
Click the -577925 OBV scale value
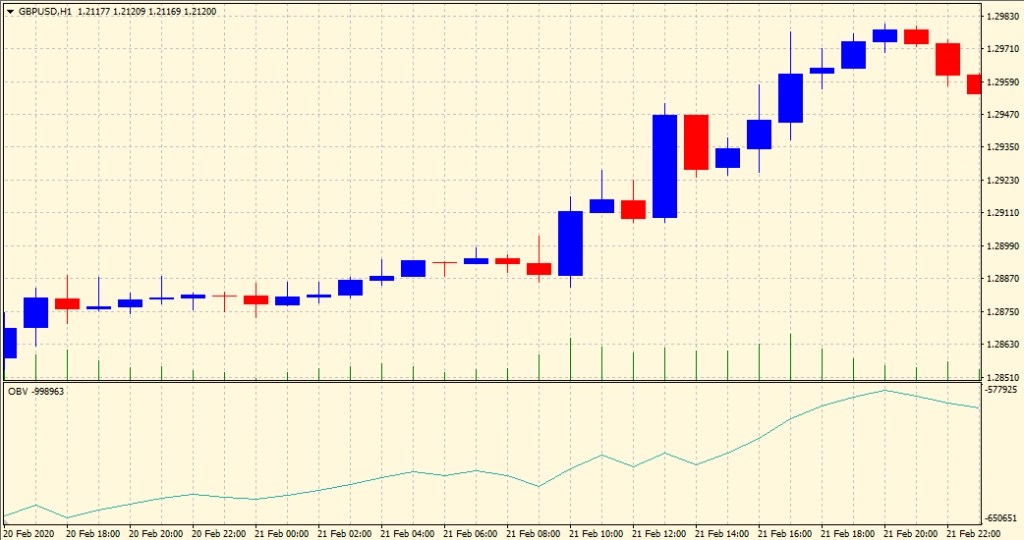[1001, 390]
